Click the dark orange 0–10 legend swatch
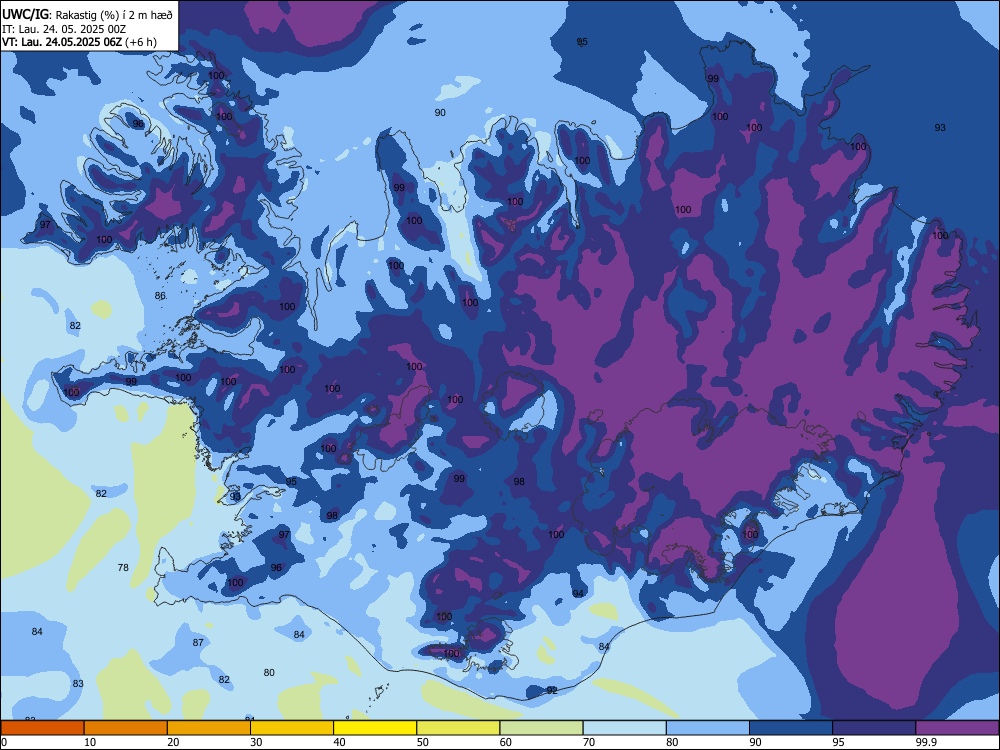 (42, 728)
